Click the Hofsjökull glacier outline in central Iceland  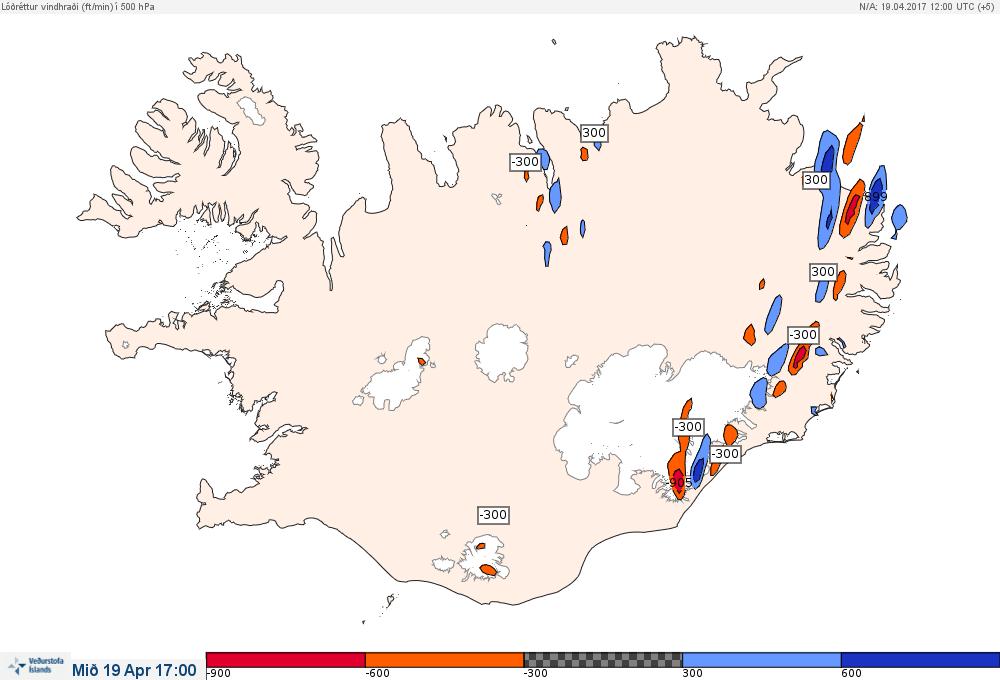[502, 352]
